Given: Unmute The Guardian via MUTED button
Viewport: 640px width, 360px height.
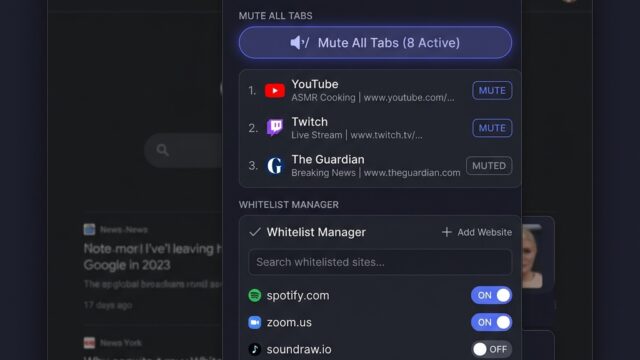Looking at the screenshot, I should point(489,166).
